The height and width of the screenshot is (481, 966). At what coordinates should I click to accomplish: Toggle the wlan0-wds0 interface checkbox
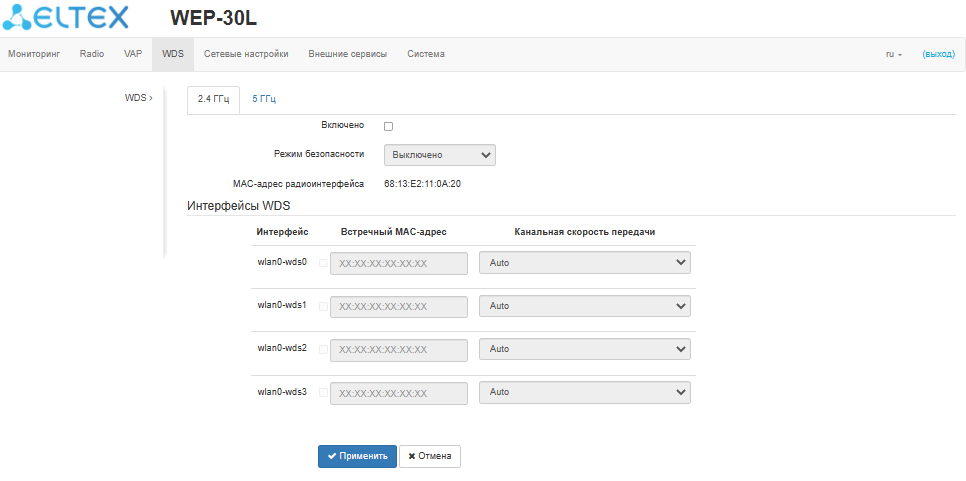click(323, 263)
